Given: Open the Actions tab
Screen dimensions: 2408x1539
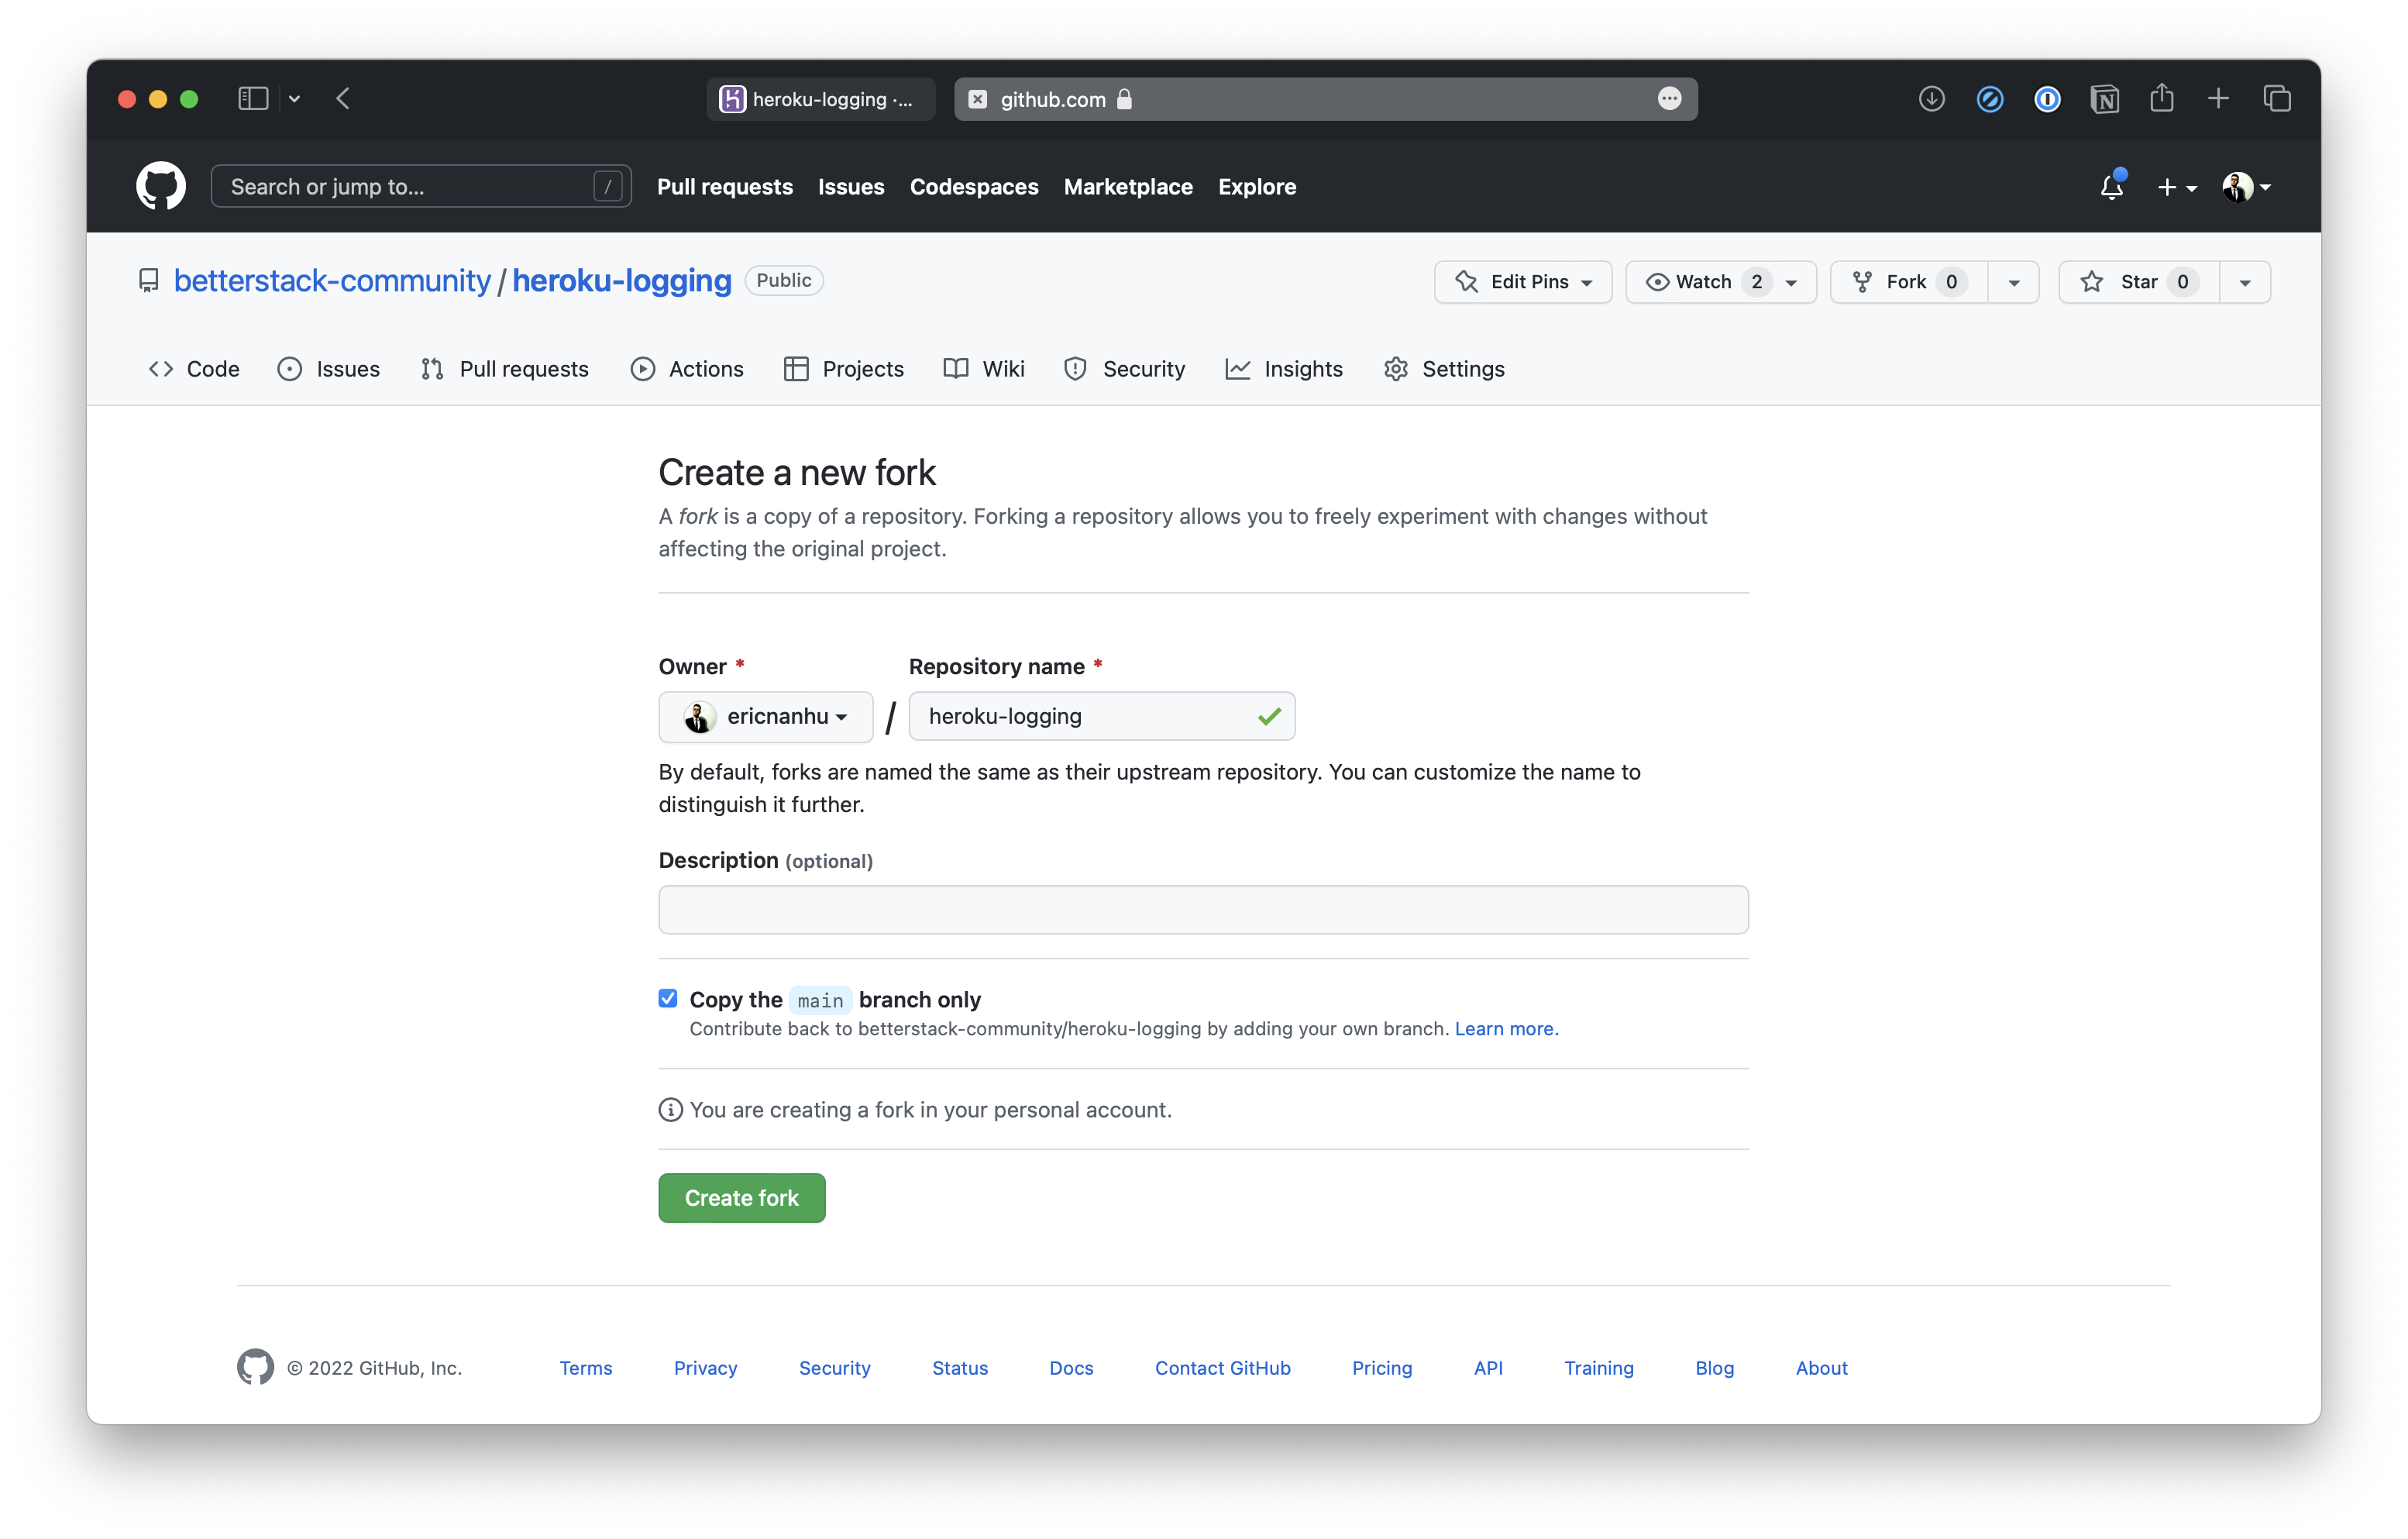Looking at the screenshot, I should (687, 369).
